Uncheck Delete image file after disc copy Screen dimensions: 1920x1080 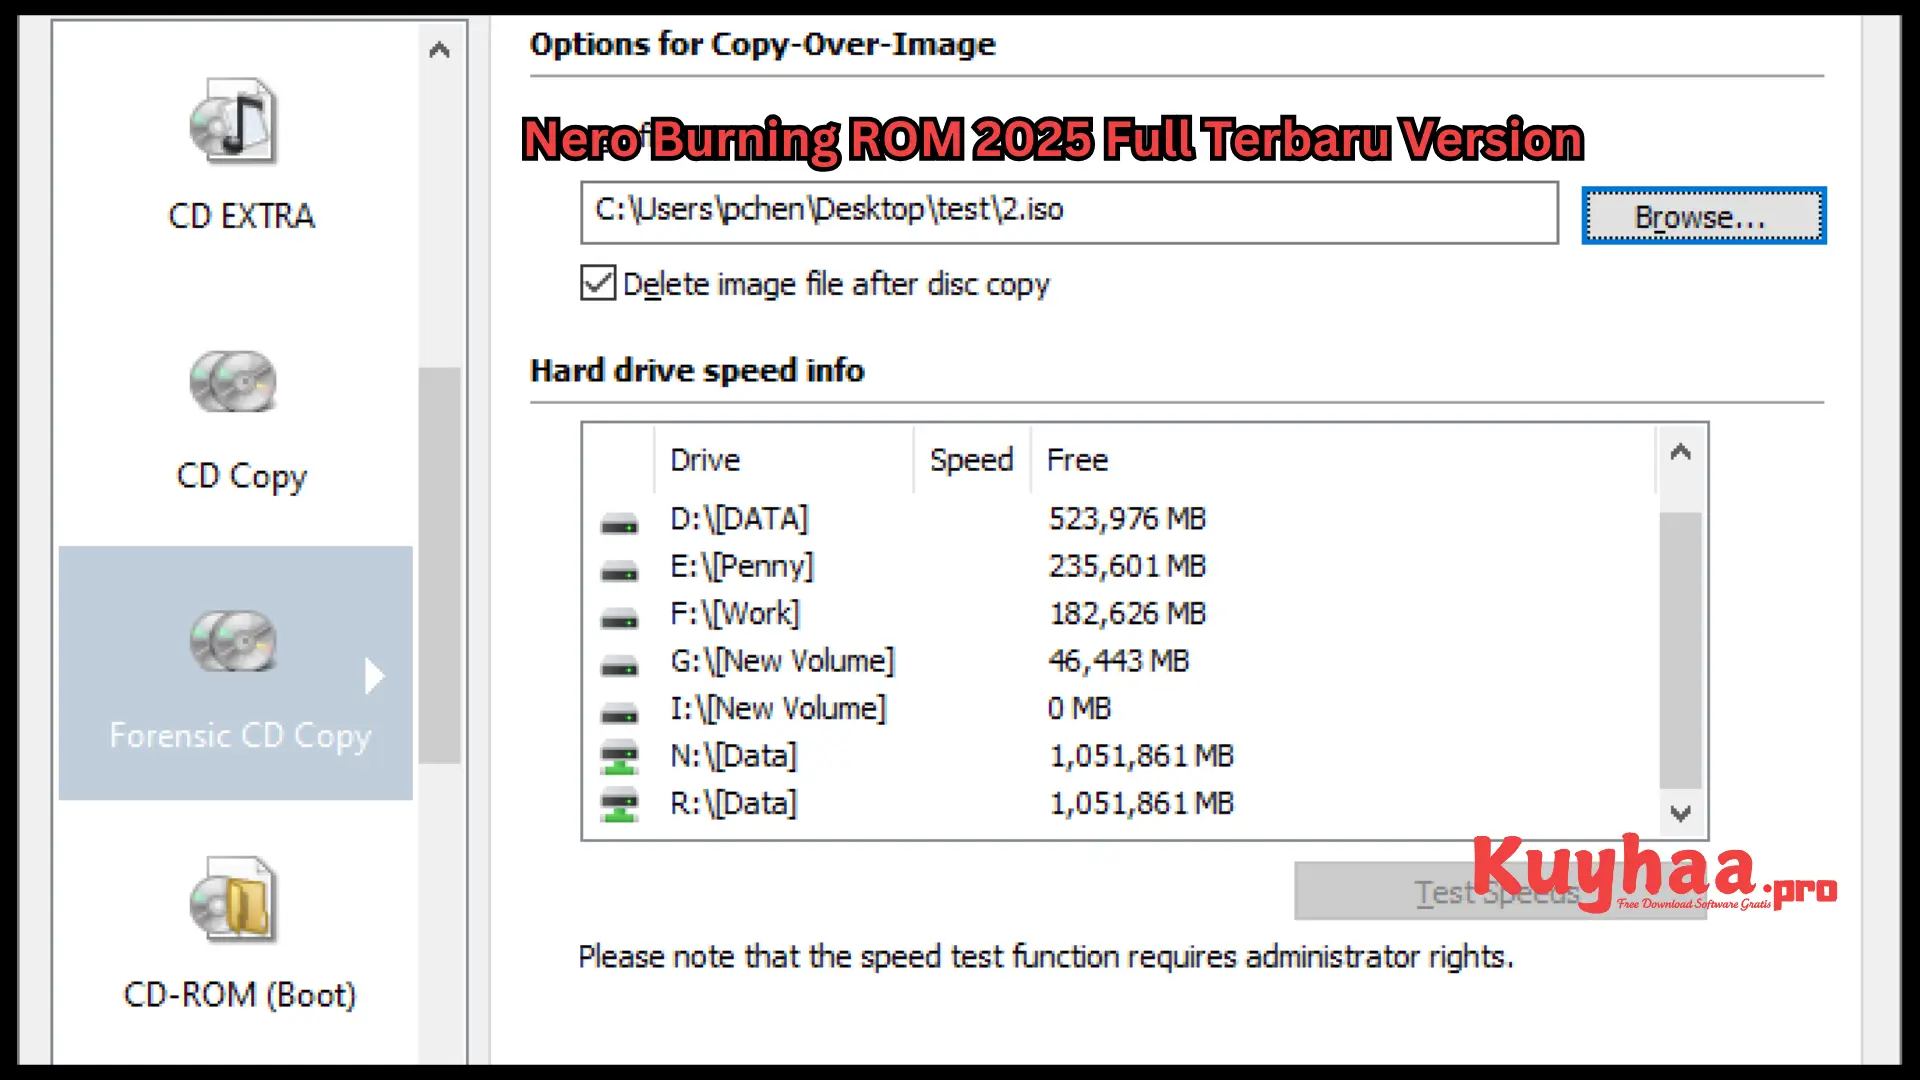(x=598, y=283)
